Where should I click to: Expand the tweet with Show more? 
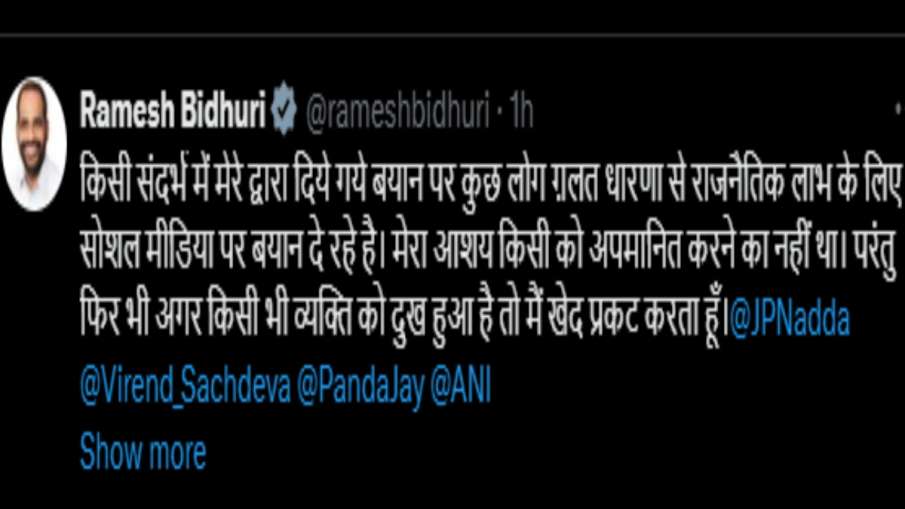[x=143, y=451]
